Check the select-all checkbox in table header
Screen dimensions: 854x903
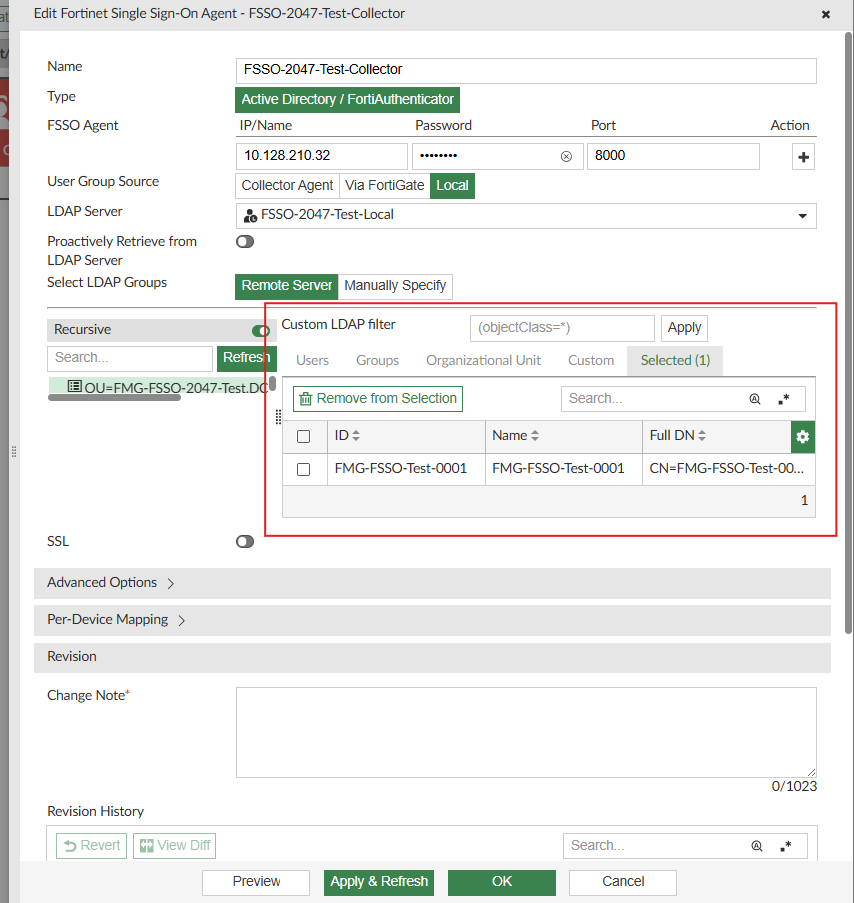tap(303, 437)
